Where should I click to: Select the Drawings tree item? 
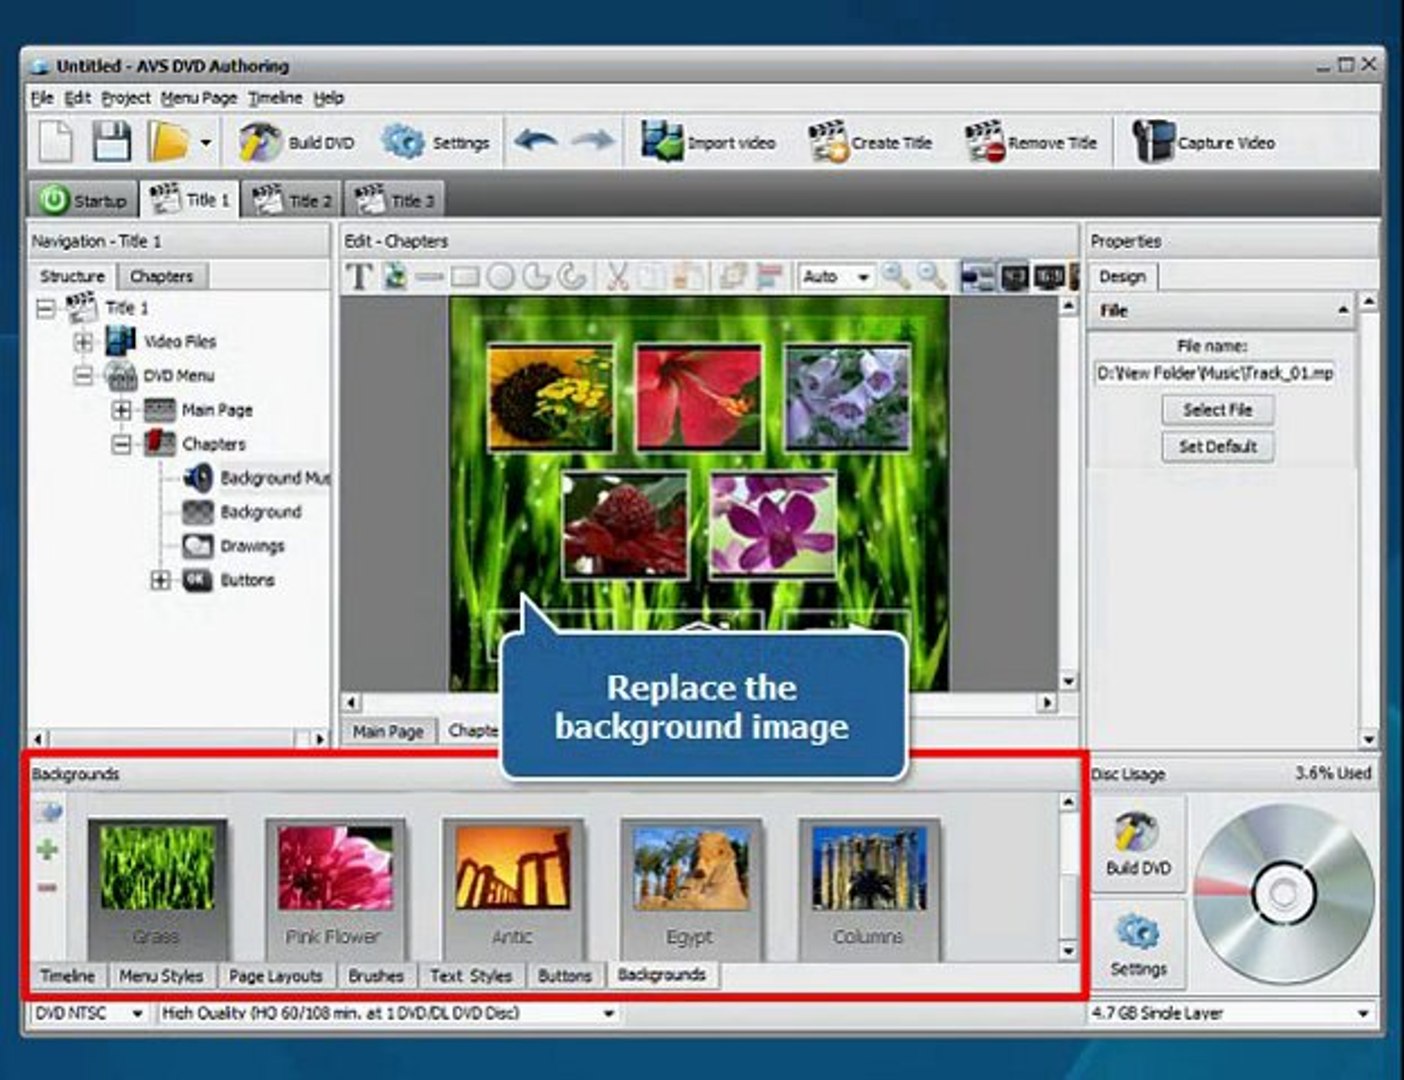click(x=234, y=546)
